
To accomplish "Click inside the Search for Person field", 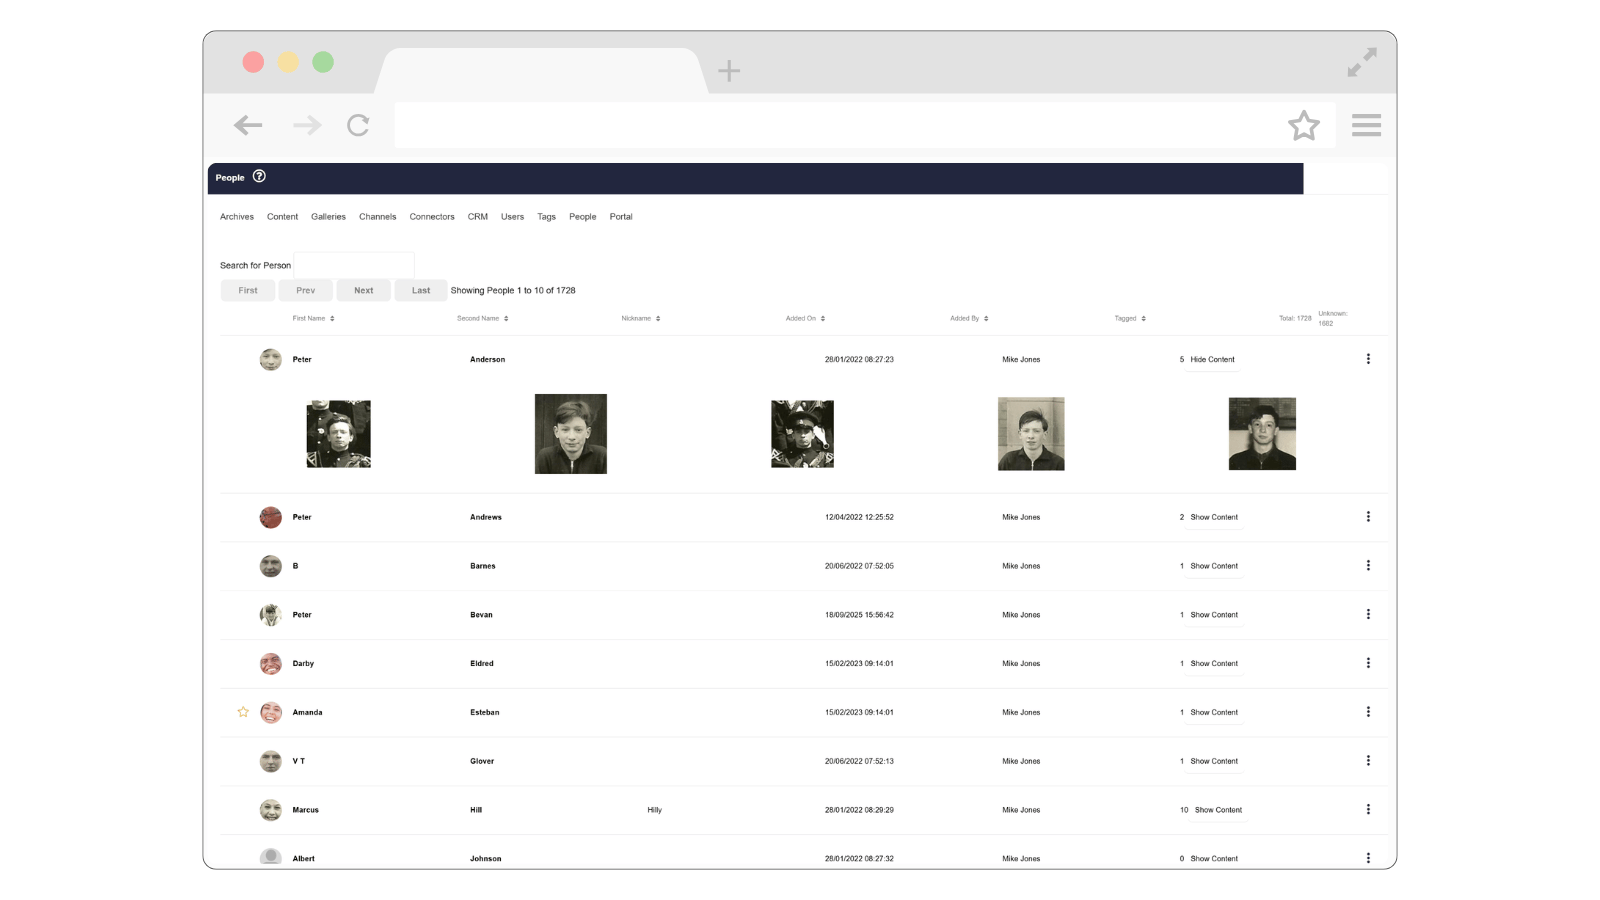I will coord(354,264).
